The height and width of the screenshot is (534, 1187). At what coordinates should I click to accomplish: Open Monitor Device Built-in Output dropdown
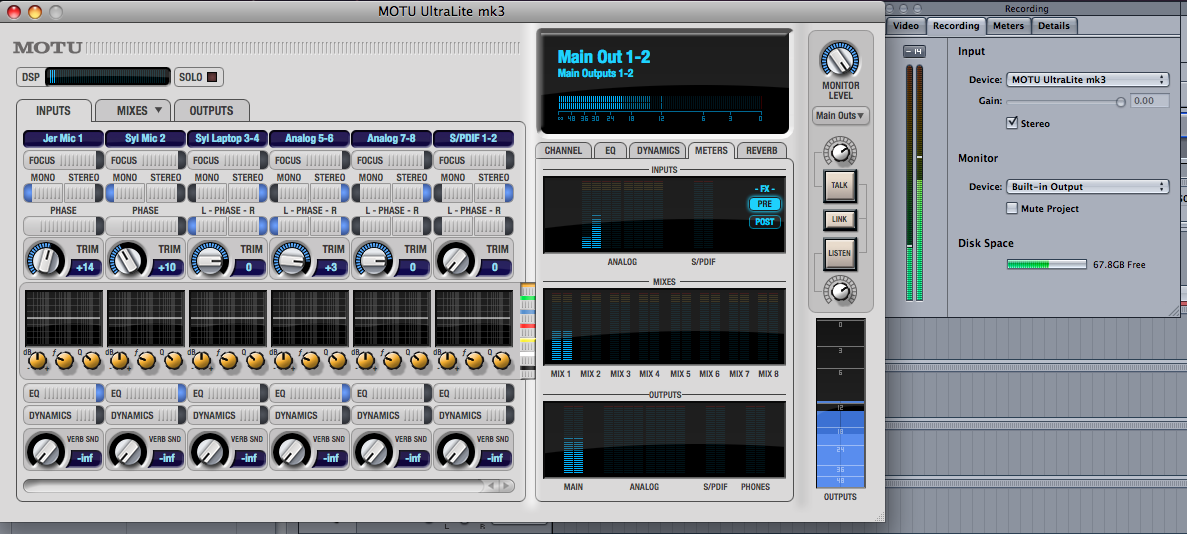(1087, 186)
